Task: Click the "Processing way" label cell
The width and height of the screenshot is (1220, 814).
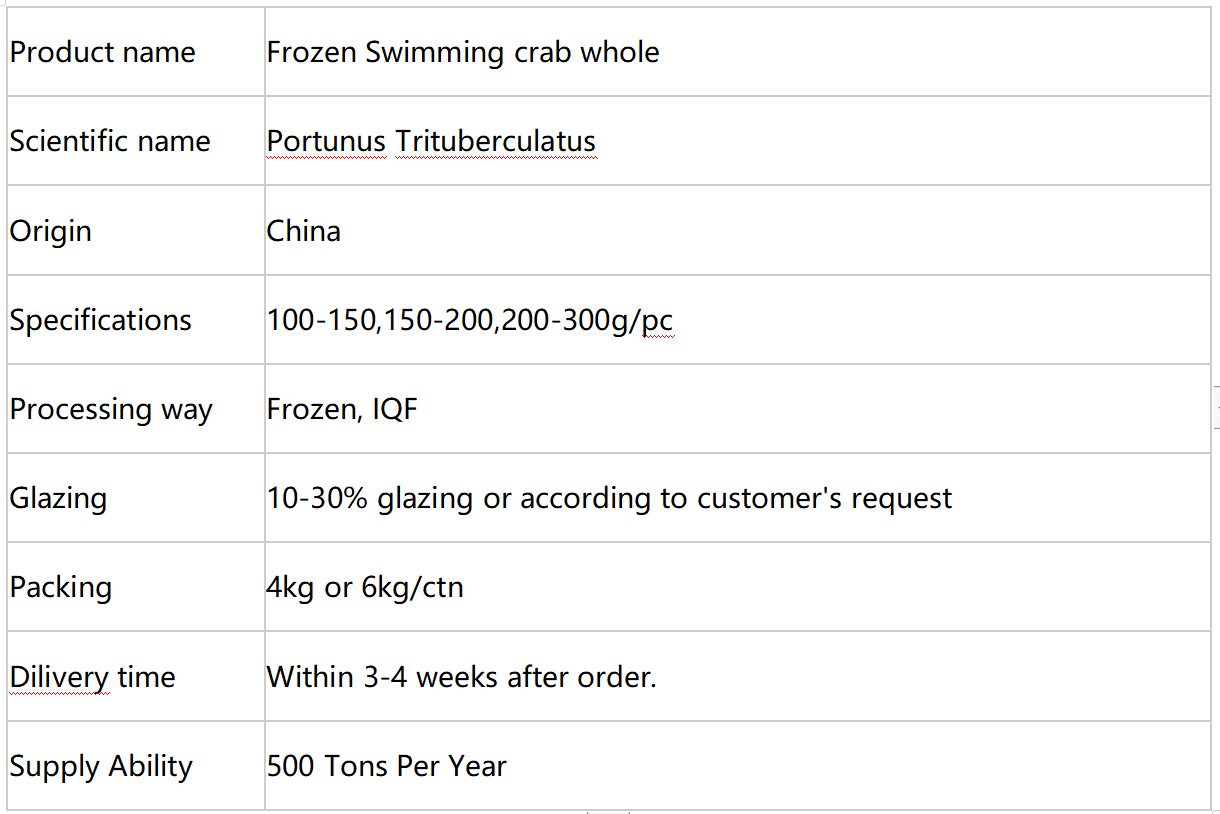Action: point(136,408)
